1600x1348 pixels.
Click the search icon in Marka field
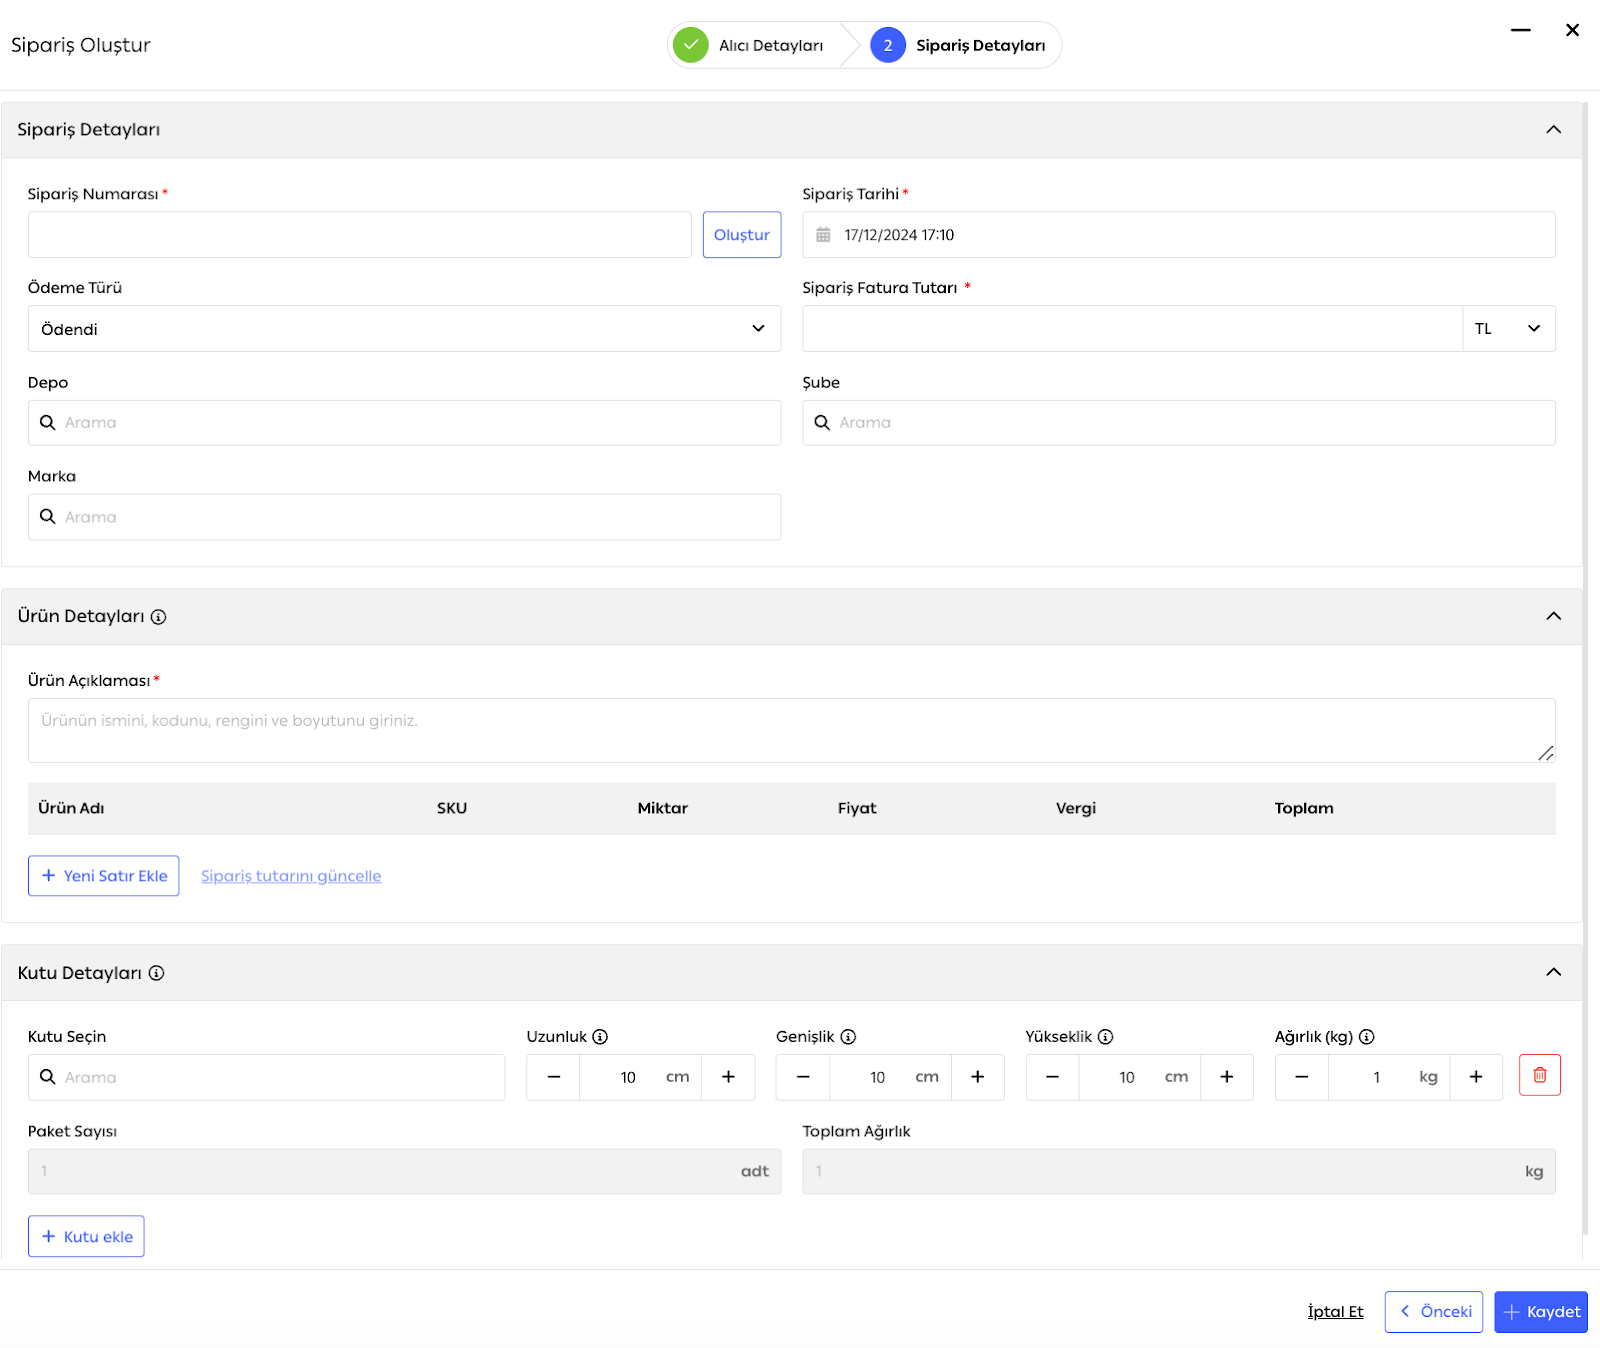pos(47,517)
